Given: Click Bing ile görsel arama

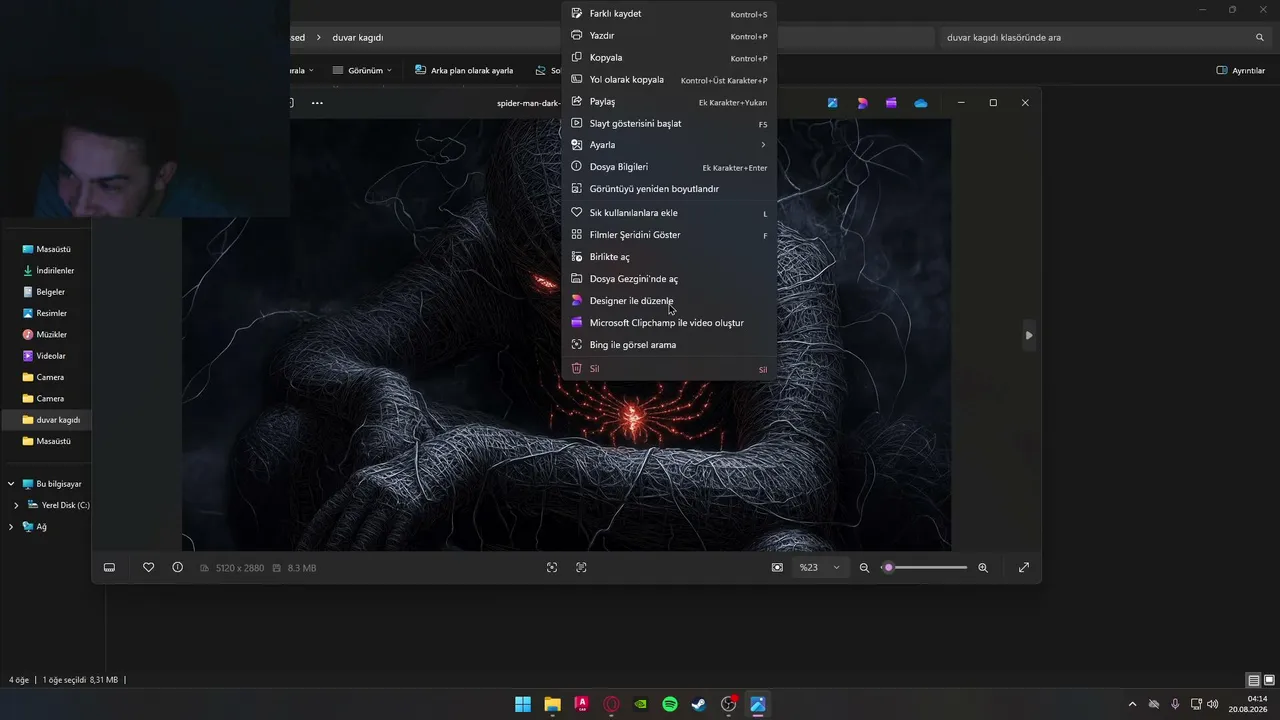Looking at the screenshot, I should (x=669, y=345).
